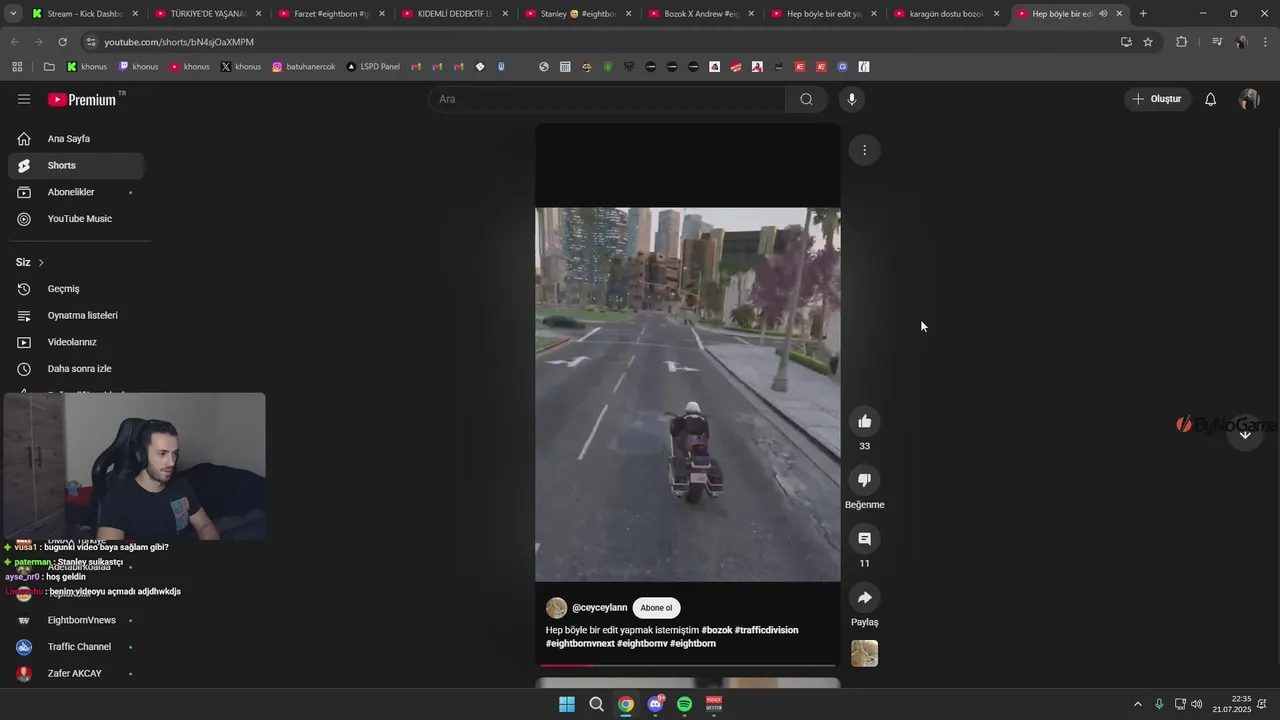Share this Short via Paylaş arrow
The image size is (1280, 720).
[864, 598]
